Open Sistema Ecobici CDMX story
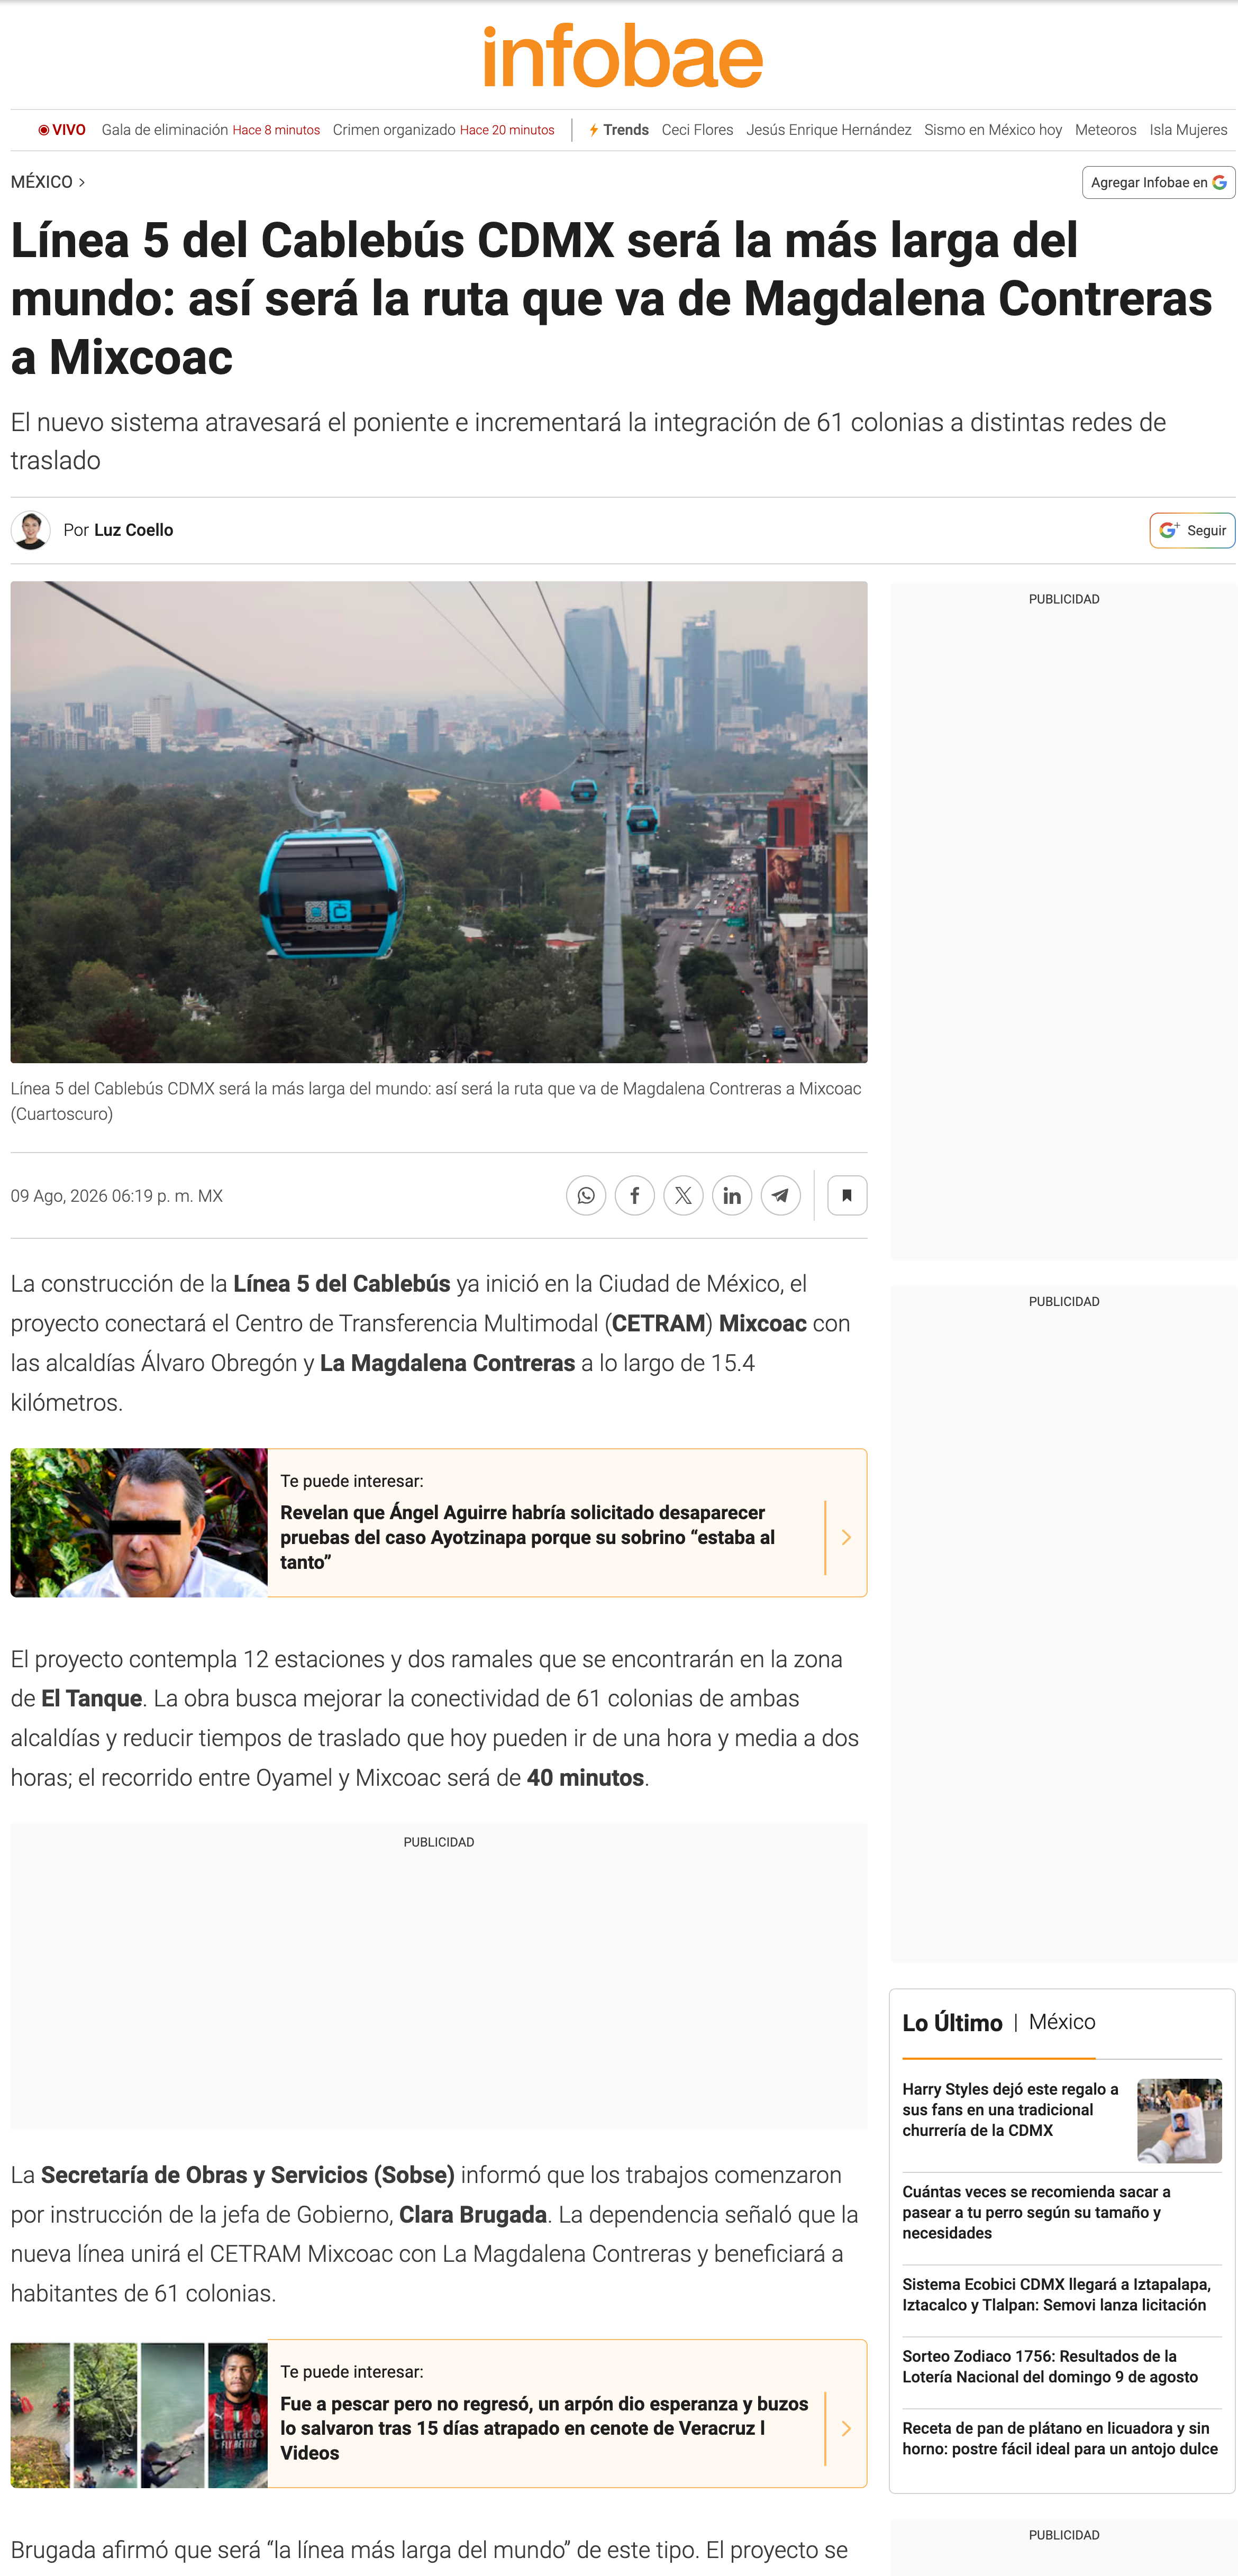This screenshot has width=1238, height=2576. pyautogui.click(x=1056, y=2294)
